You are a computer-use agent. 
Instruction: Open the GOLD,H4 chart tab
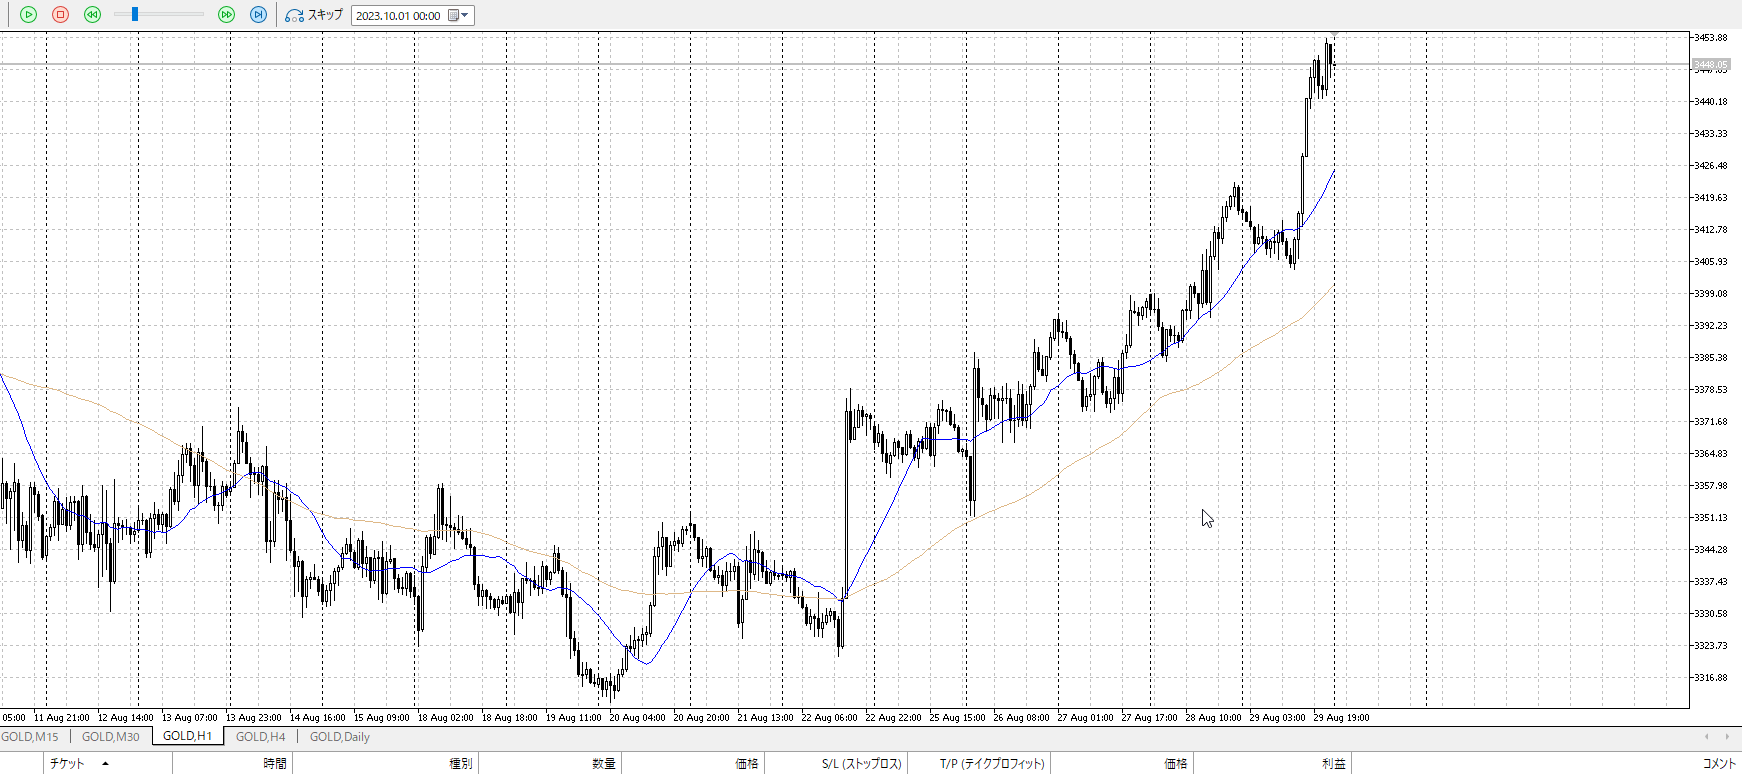(x=260, y=737)
